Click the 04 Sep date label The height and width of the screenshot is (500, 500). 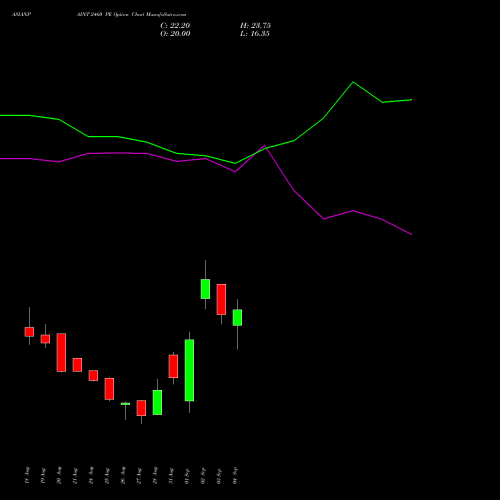pos(235,475)
